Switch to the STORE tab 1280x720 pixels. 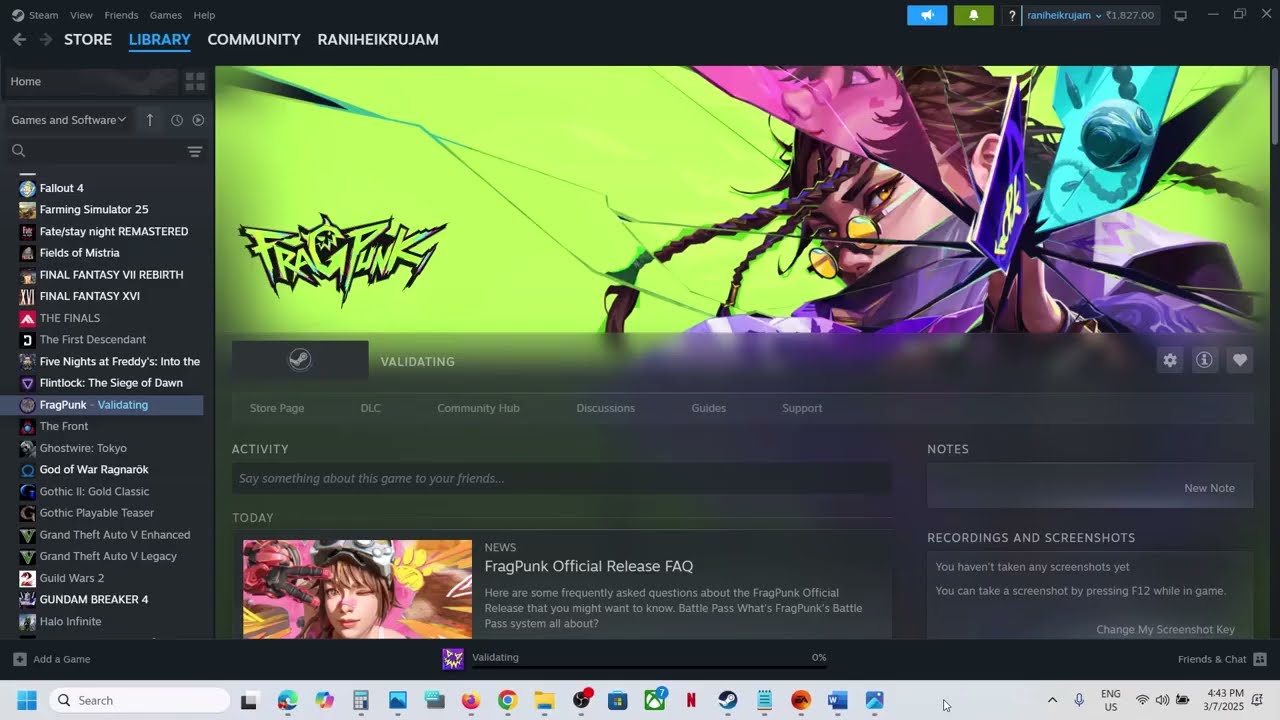(x=88, y=39)
